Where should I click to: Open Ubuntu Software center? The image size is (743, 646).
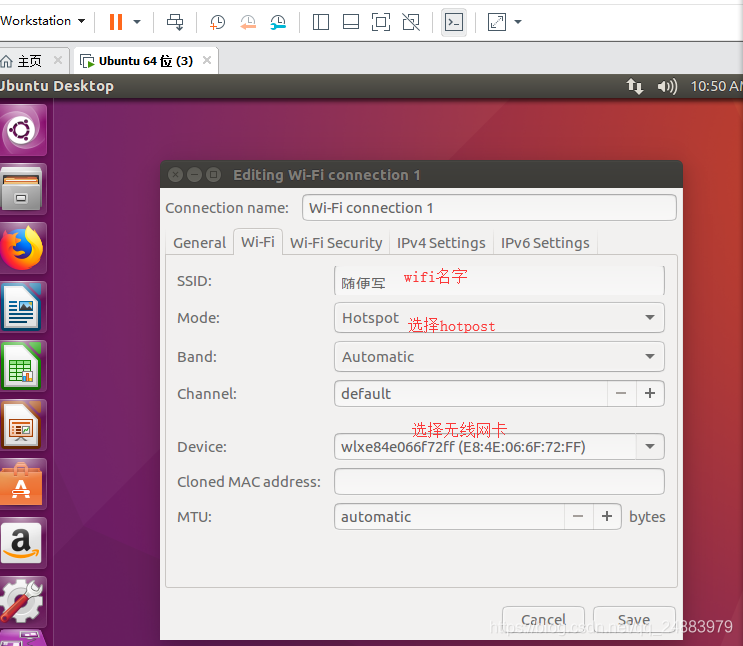[22, 484]
